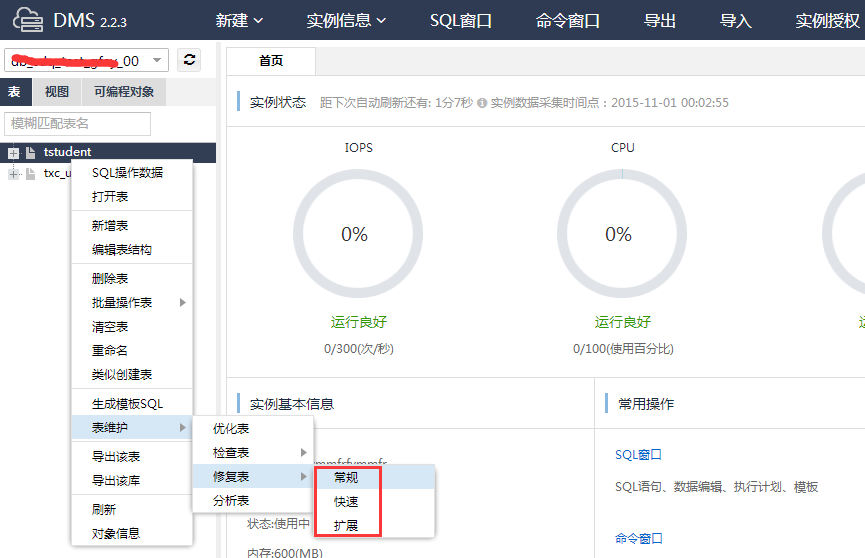The height and width of the screenshot is (558, 865).
Task: Select 常规 repair option
Action: coord(346,478)
